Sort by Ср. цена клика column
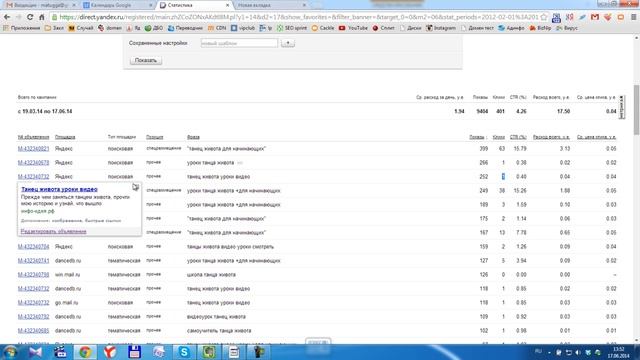This screenshot has height=360, width=640. 596,137
